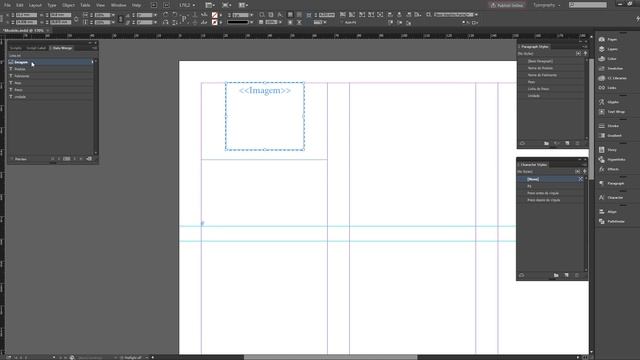
Task: Click Rotate 90° clockwise icon in control bar
Action: coord(165,14)
